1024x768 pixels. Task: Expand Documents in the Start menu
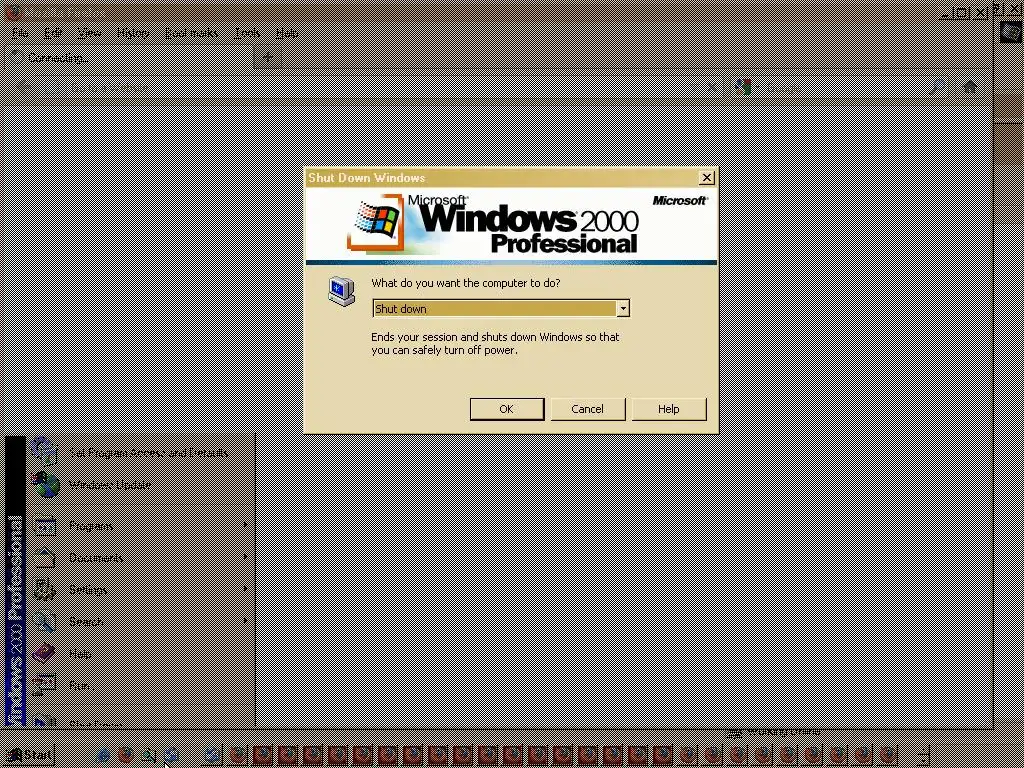[x=140, y=557]
